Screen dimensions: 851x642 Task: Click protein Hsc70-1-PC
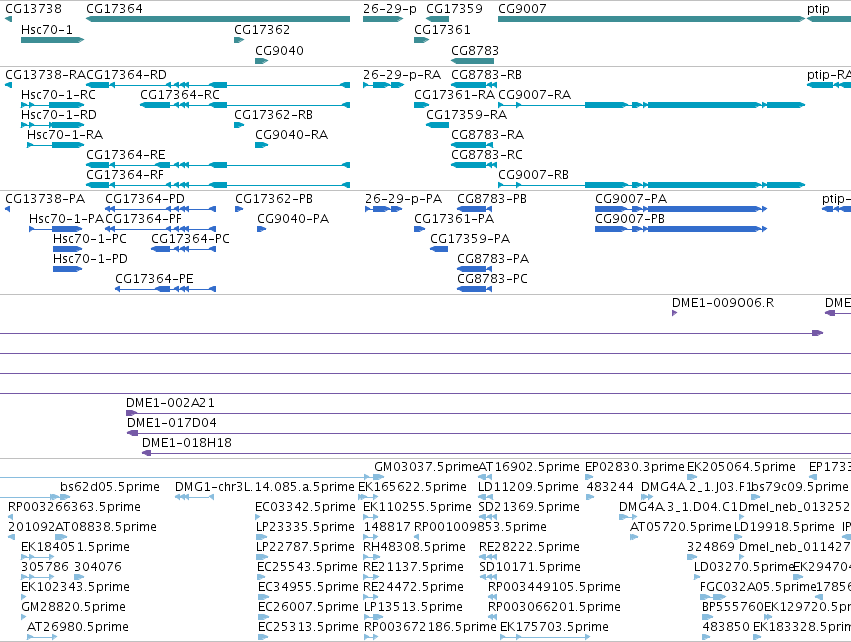67,249
